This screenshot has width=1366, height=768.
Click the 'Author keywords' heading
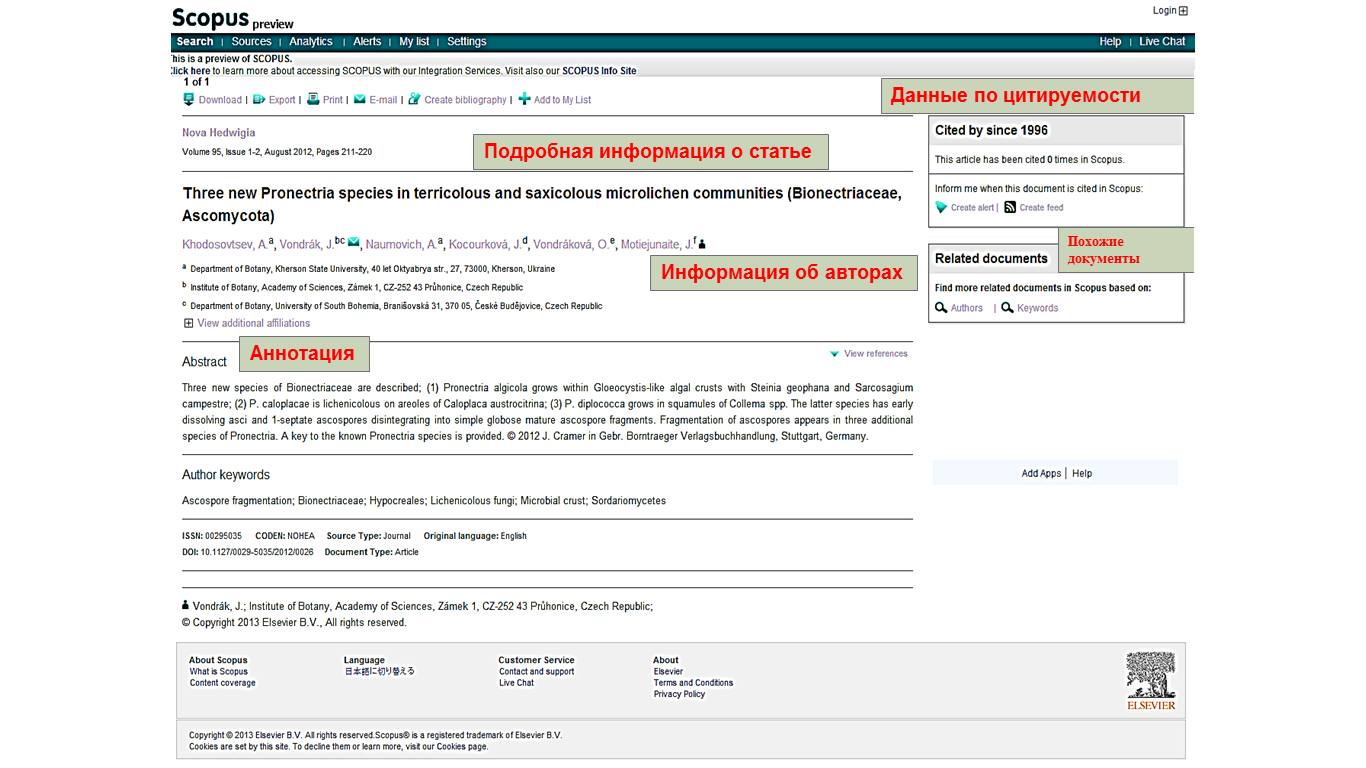226,475
